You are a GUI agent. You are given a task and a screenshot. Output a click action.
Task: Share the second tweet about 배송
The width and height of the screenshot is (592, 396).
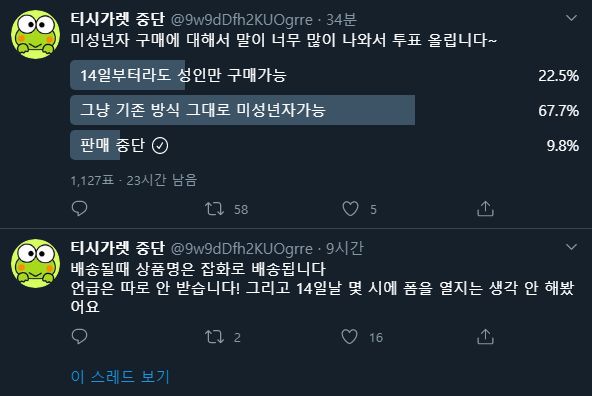[x=485, y=336]
